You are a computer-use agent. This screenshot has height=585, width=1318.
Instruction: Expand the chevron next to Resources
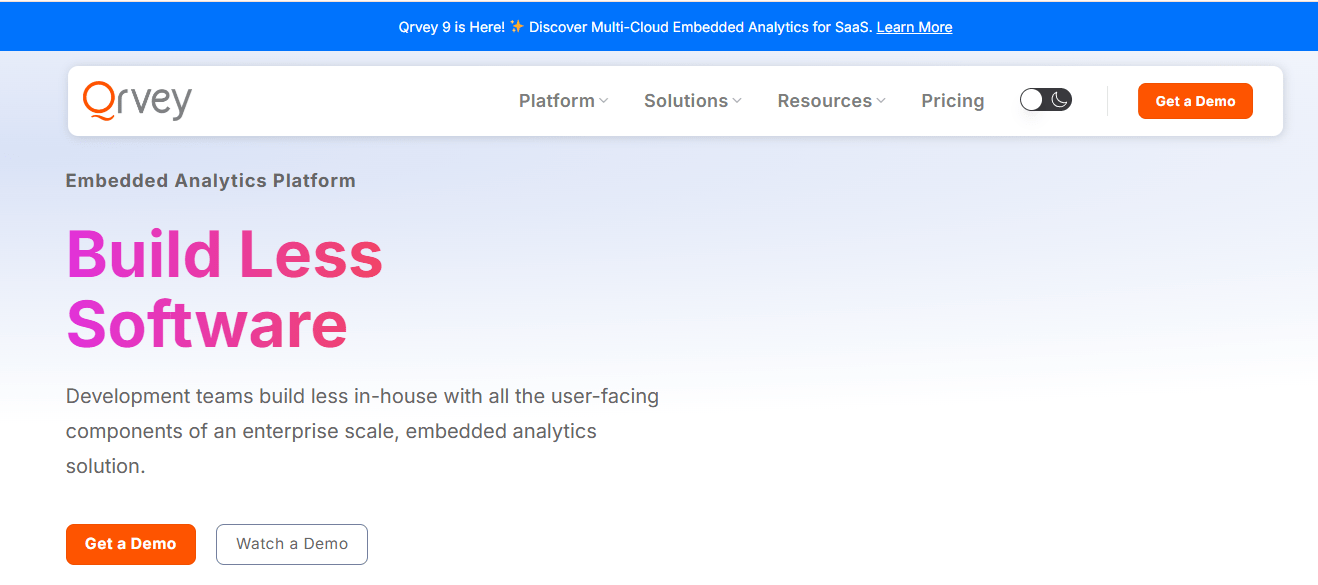coord(881,101)
